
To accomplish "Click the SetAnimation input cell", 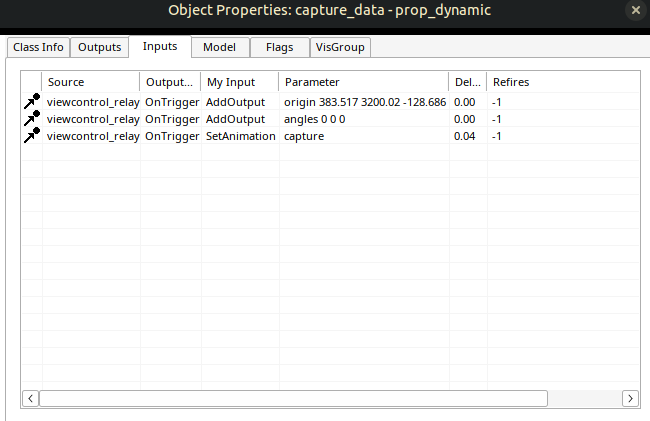I will tap(240, 136).
